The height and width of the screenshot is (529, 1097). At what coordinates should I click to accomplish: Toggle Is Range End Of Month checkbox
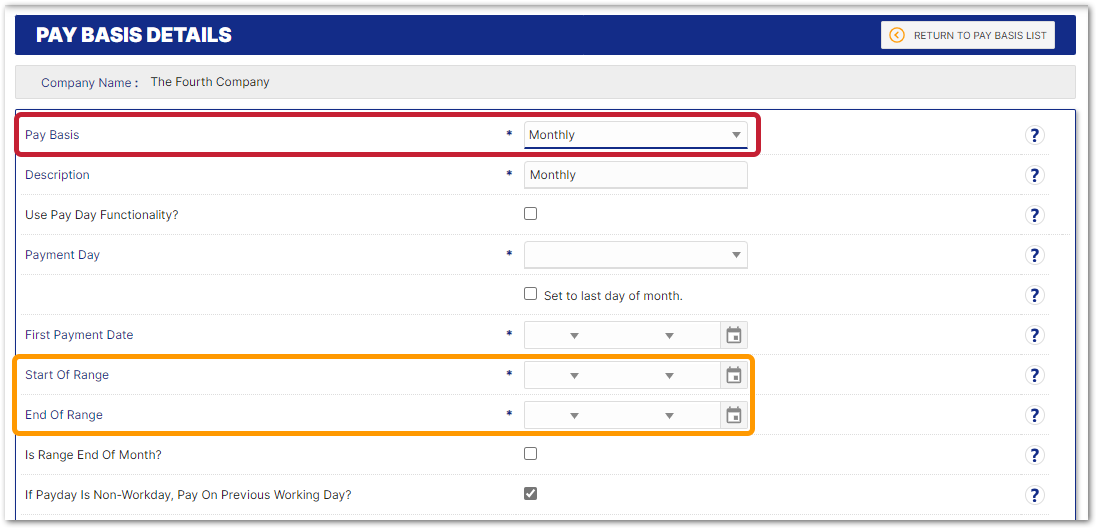[x=531, y=453]
